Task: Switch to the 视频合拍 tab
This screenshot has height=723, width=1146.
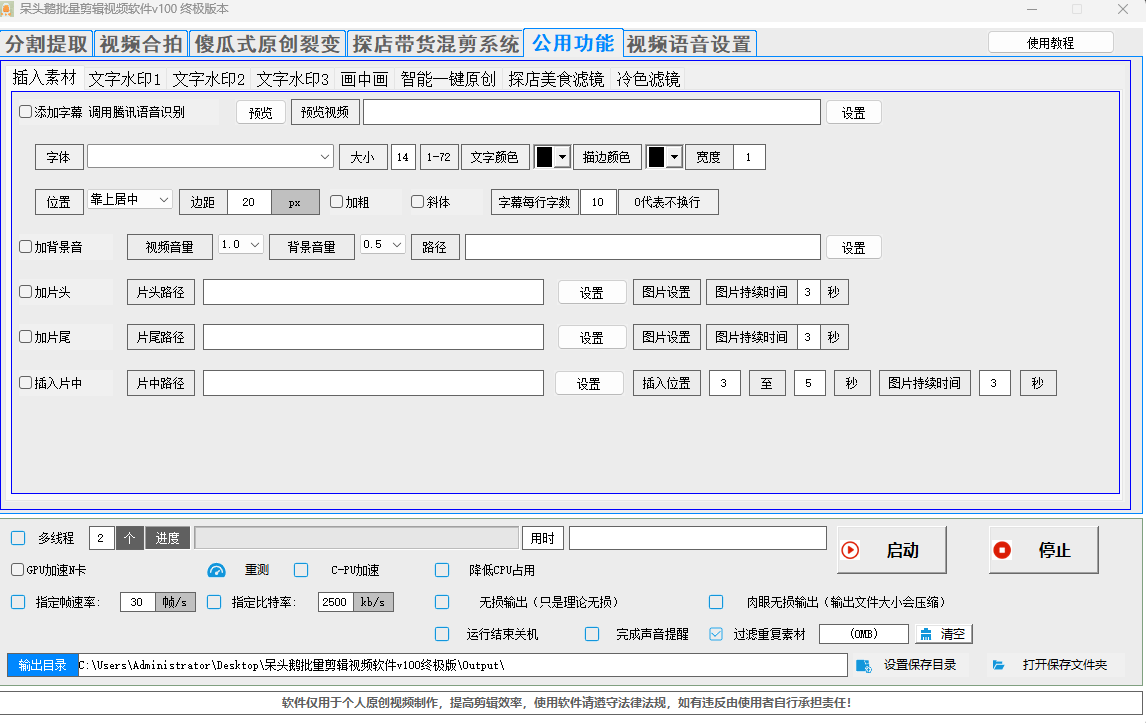Action: point(141,44)
